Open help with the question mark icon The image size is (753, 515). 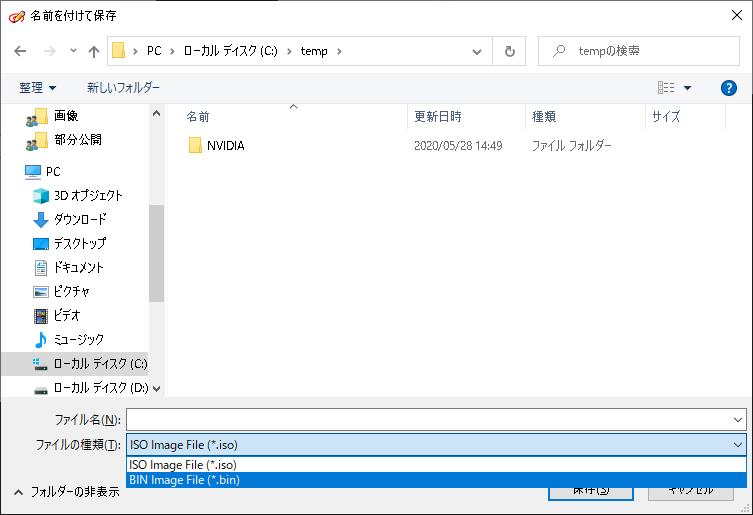coord(729,88)
